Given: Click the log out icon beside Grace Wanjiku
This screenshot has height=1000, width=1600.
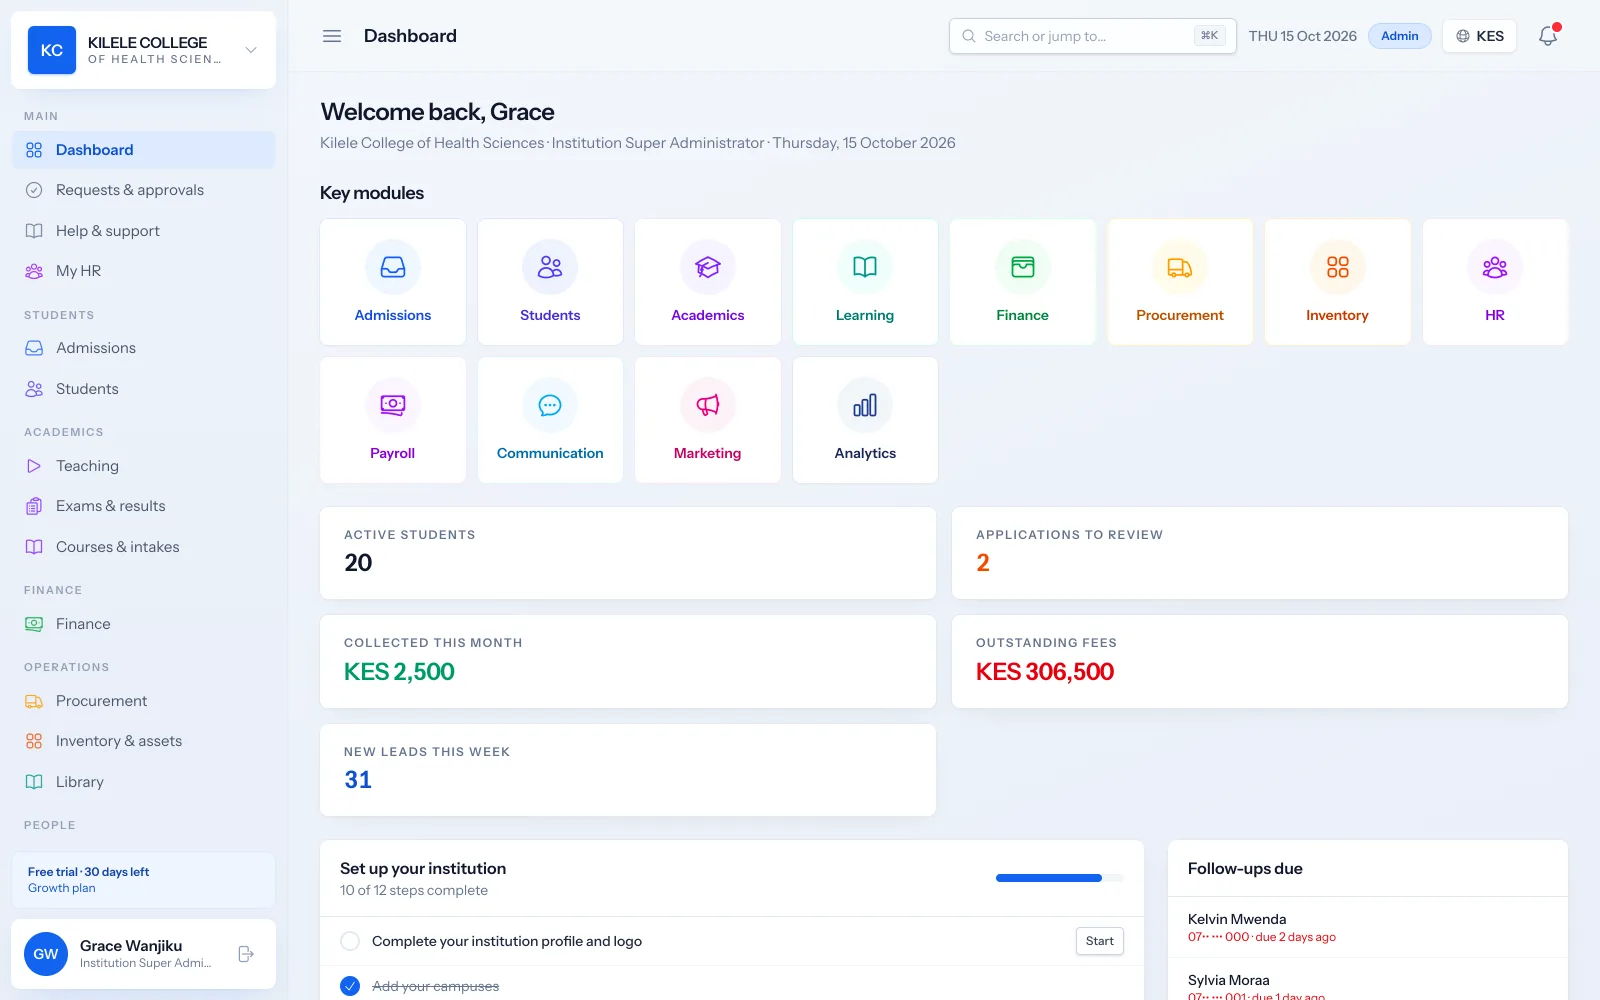Looking at the screenshot, I should tap(246, 954).
